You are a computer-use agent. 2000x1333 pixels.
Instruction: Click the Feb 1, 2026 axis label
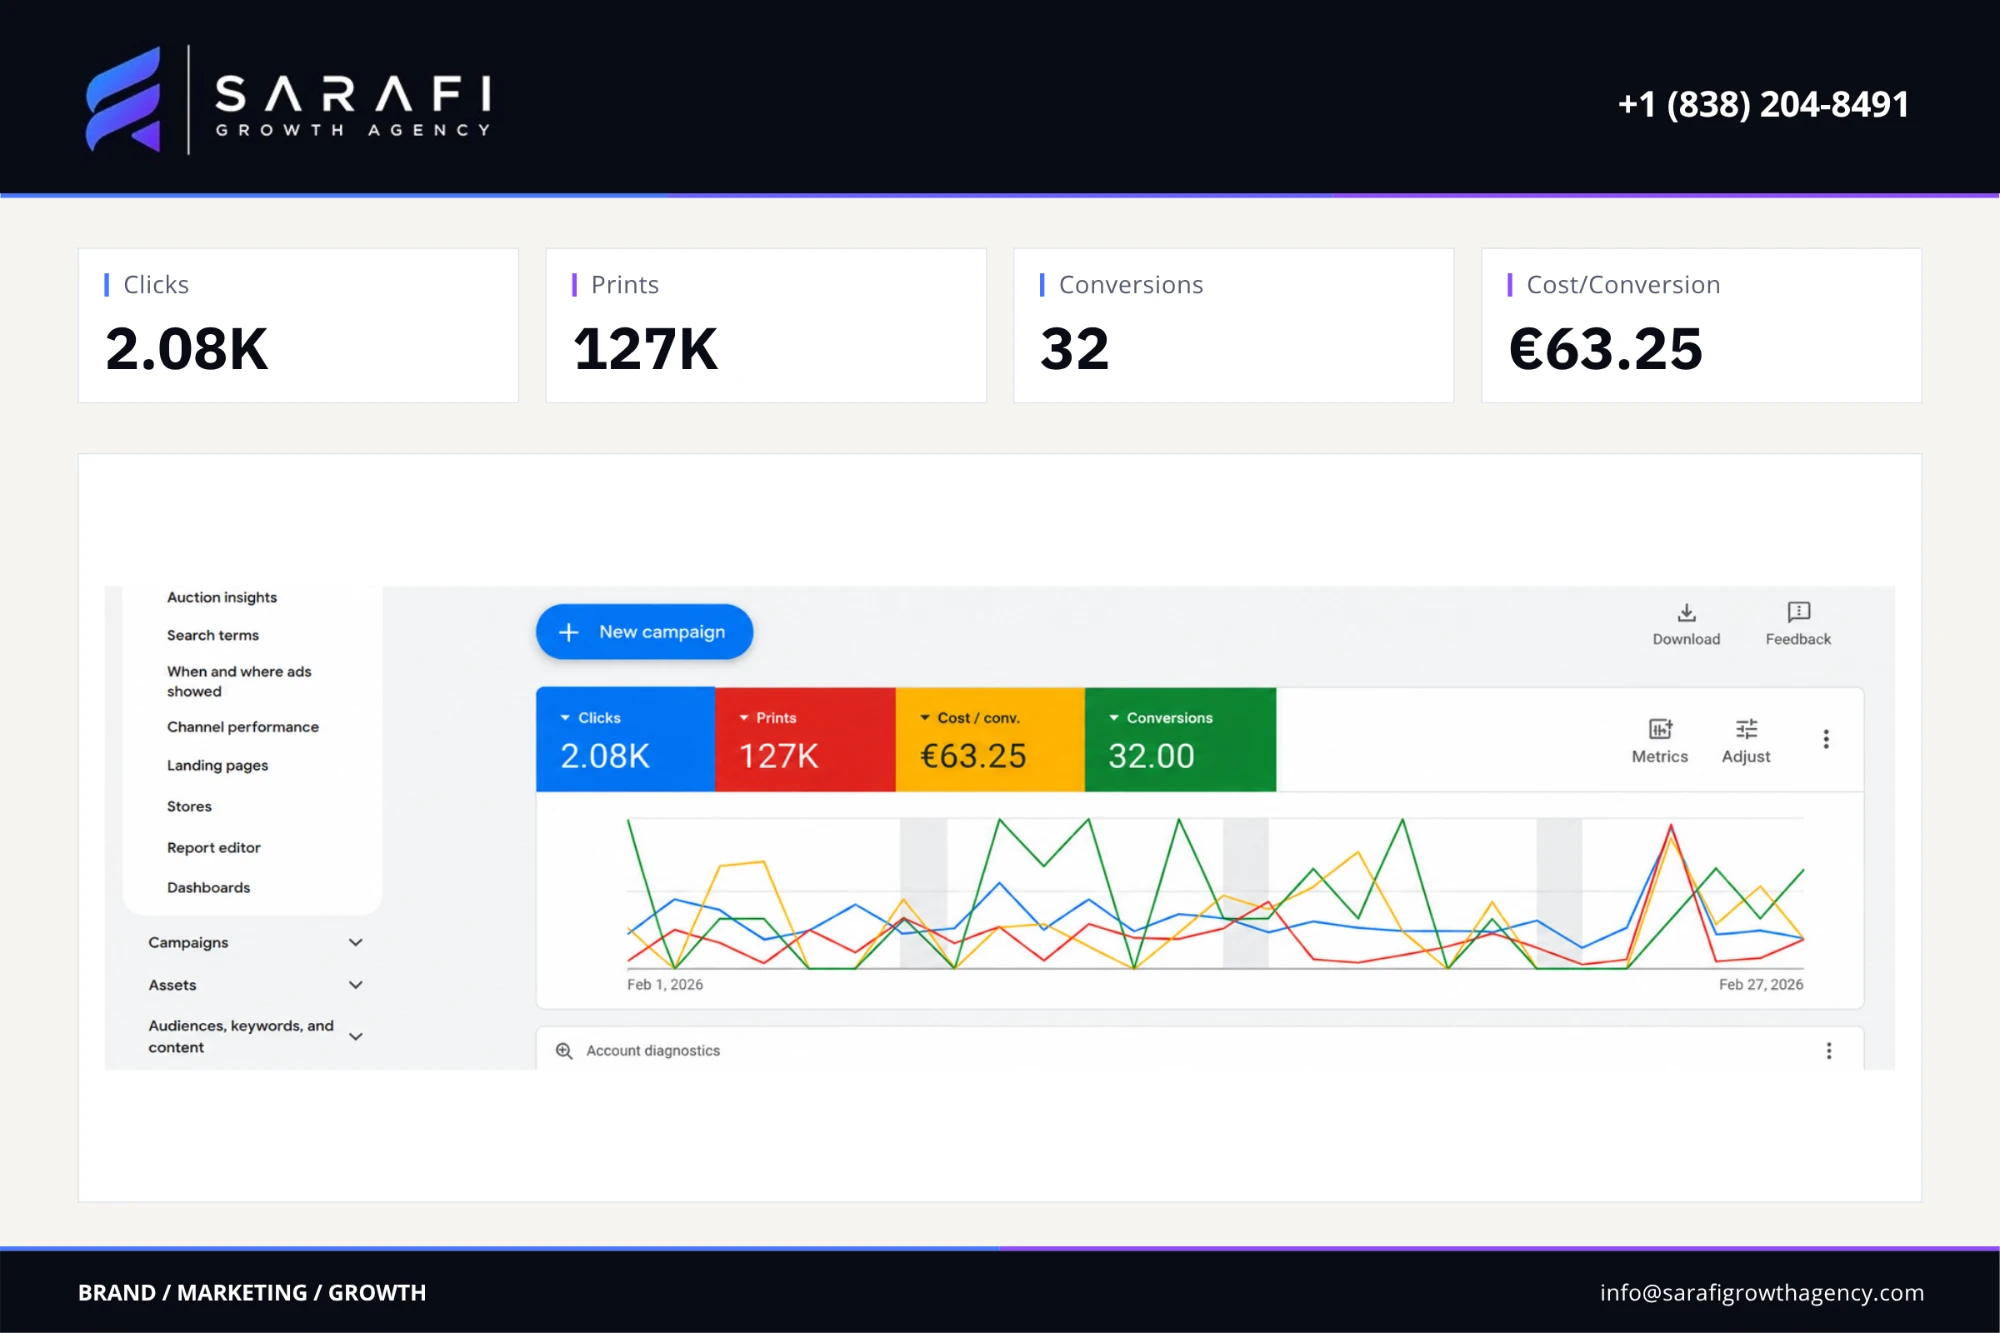pos(665,985)
